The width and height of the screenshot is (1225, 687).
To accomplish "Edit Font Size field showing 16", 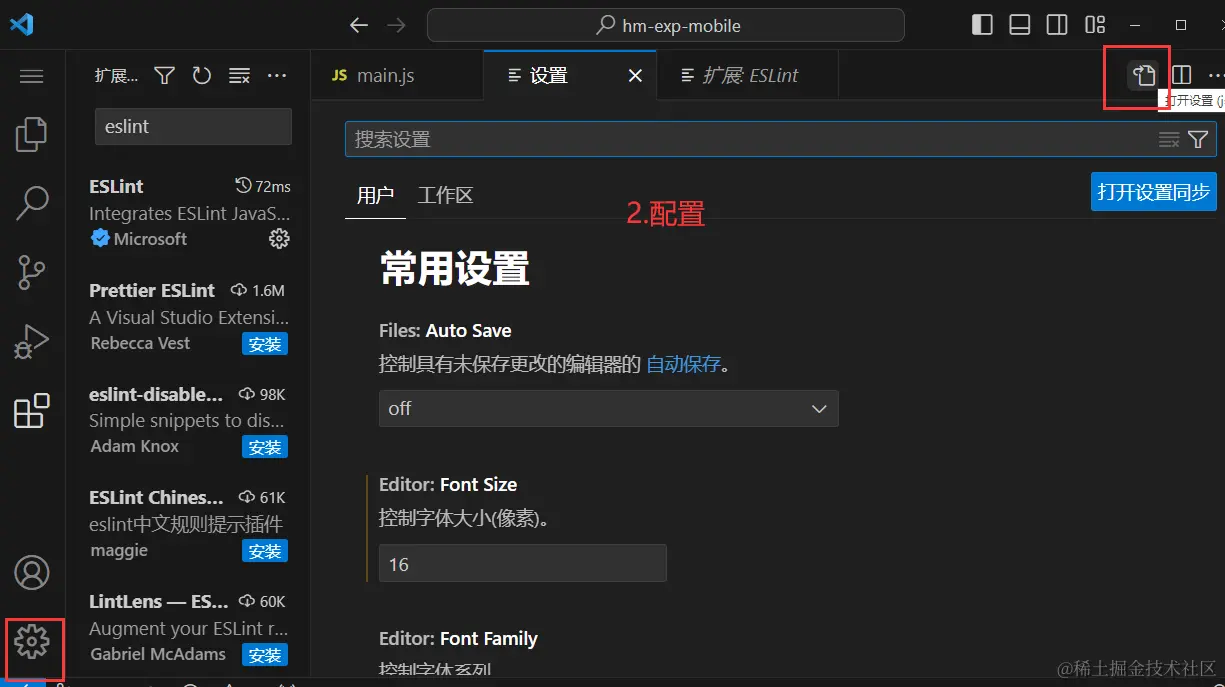I will click(522, 564).
